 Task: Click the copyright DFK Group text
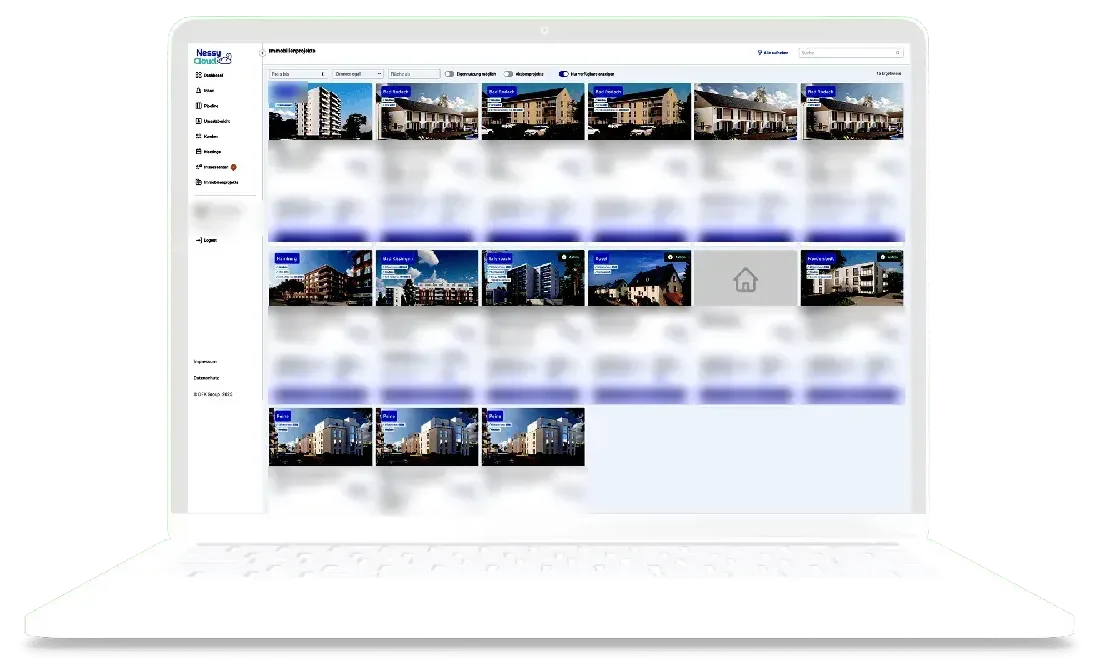(213, 394)
